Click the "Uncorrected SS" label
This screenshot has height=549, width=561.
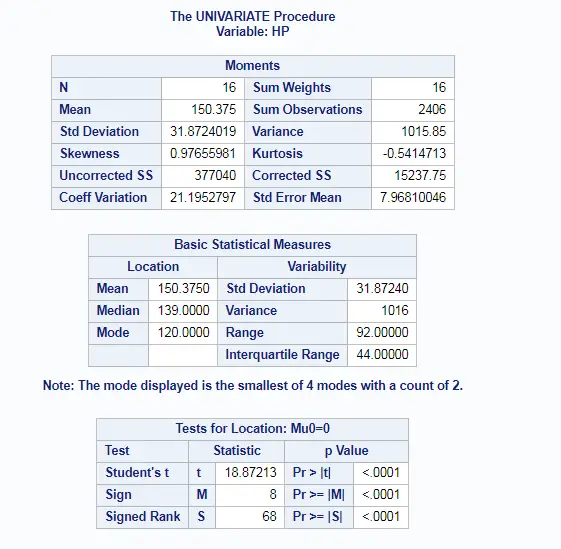pos(106,175)
